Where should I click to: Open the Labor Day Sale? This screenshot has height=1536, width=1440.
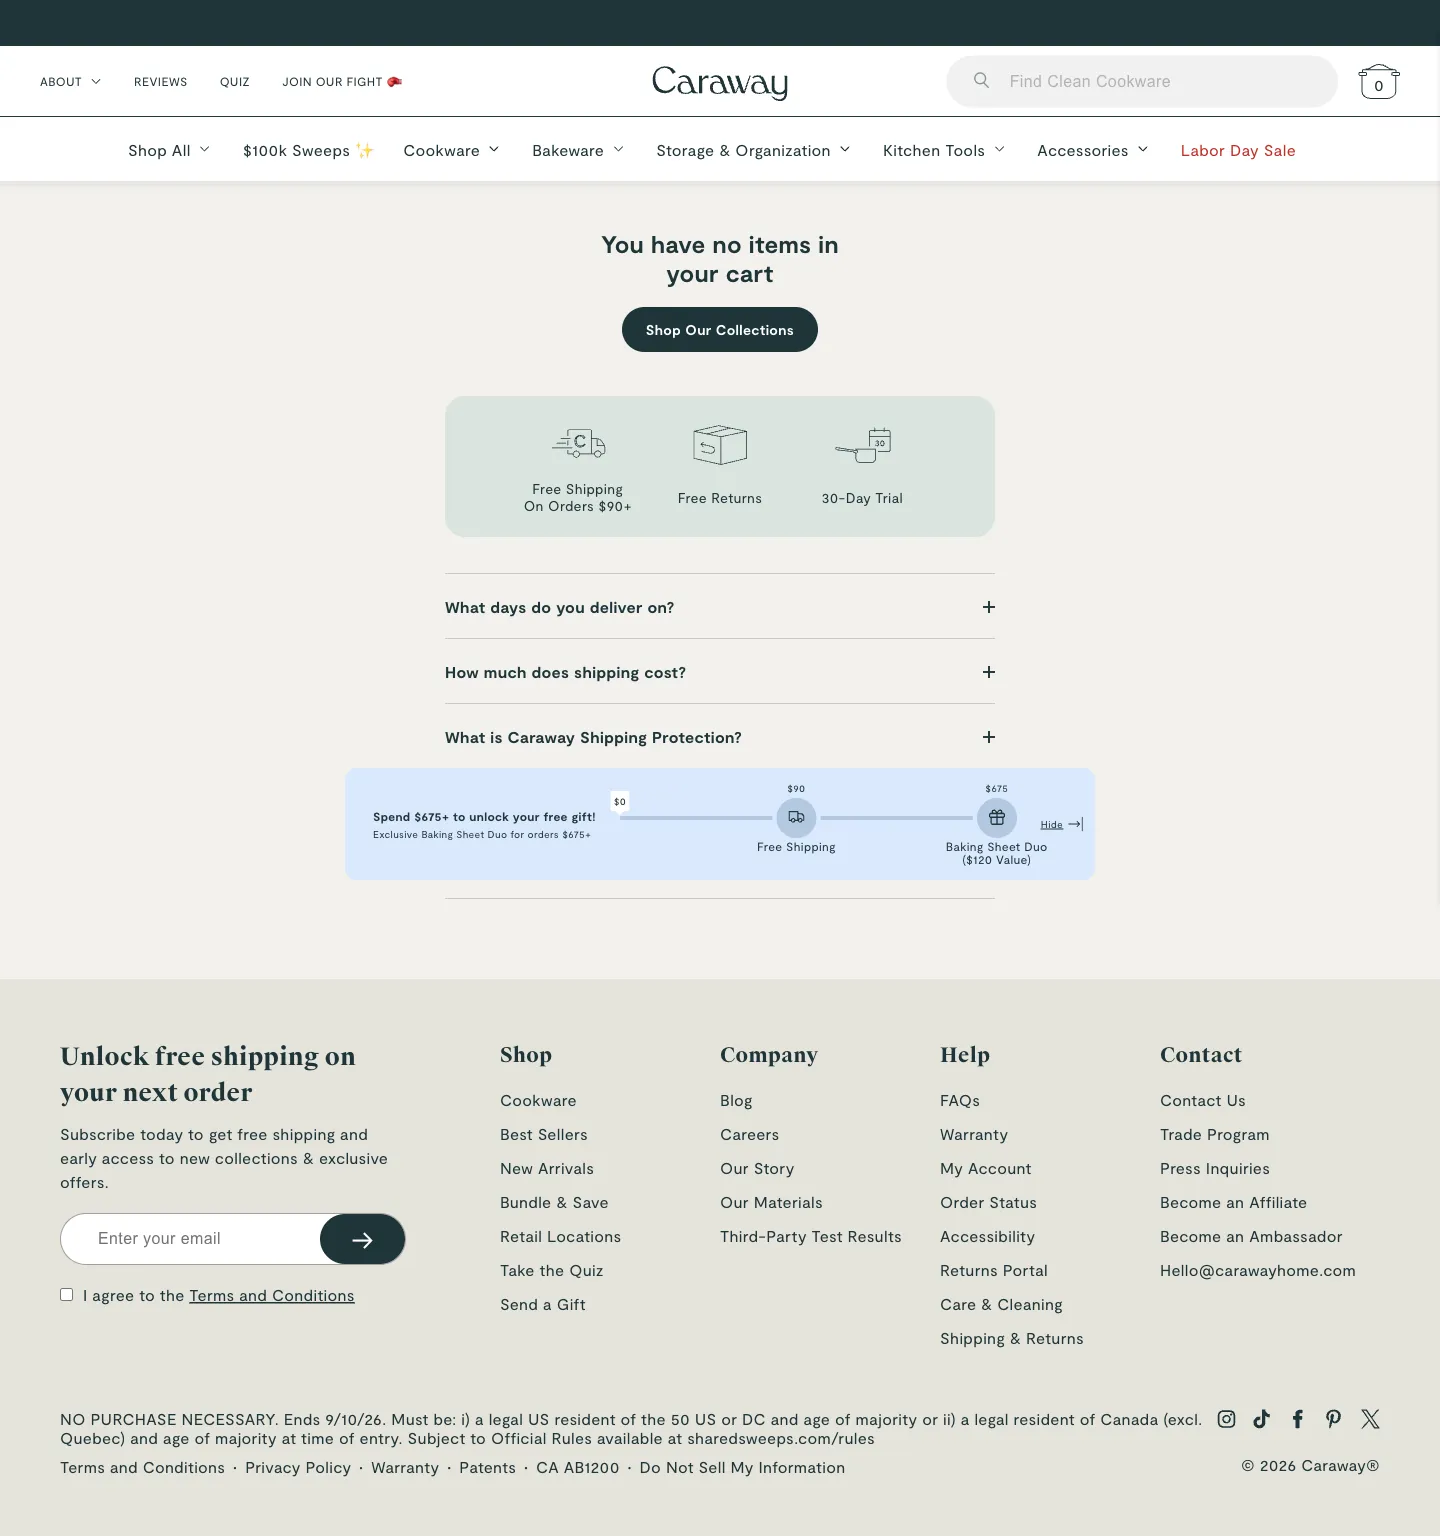[x=1238, y=150]
